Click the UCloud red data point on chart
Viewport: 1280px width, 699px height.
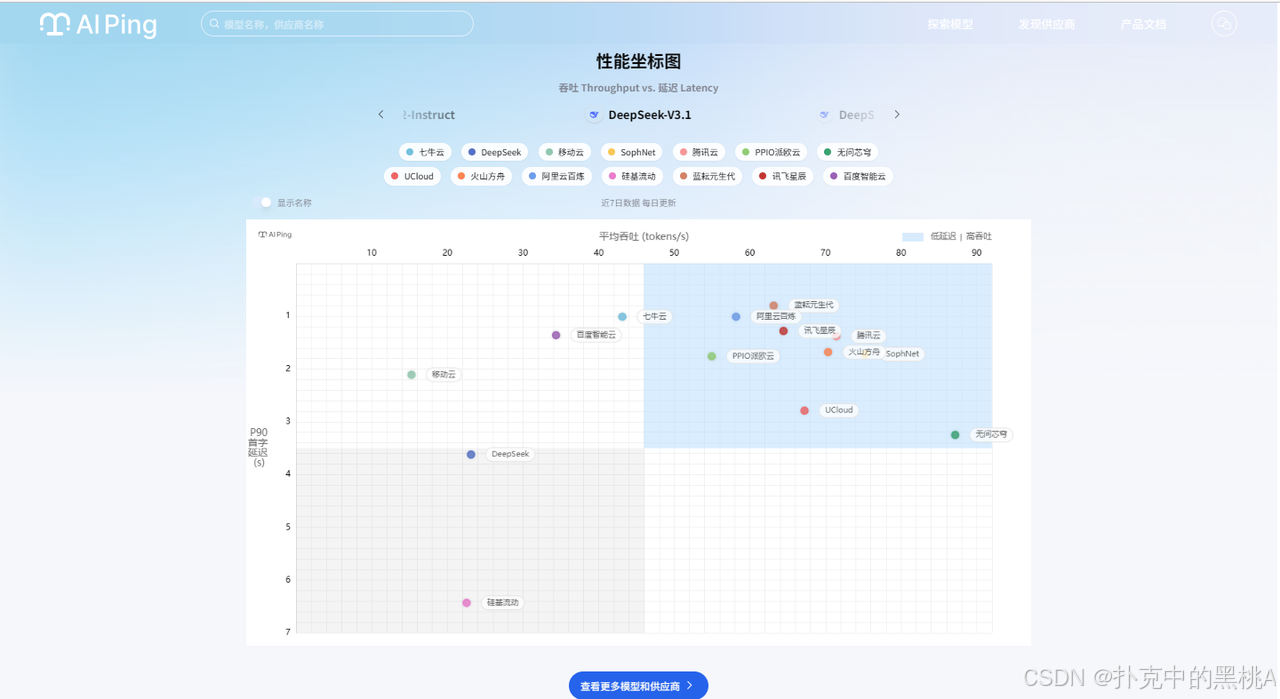click(804, 411)
